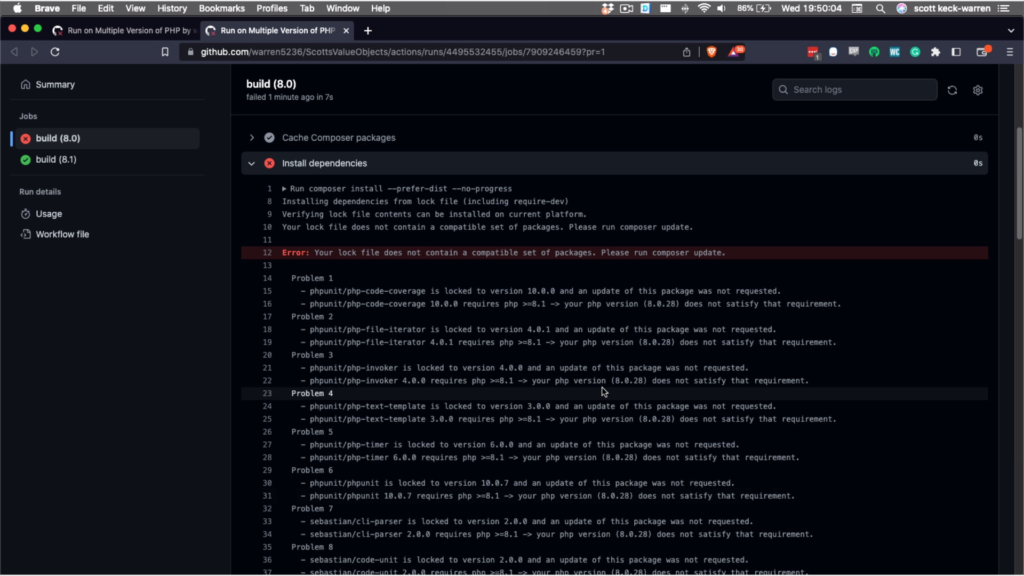Open the Bookmarks menu
1024x576 pixels.
point(220,8)
